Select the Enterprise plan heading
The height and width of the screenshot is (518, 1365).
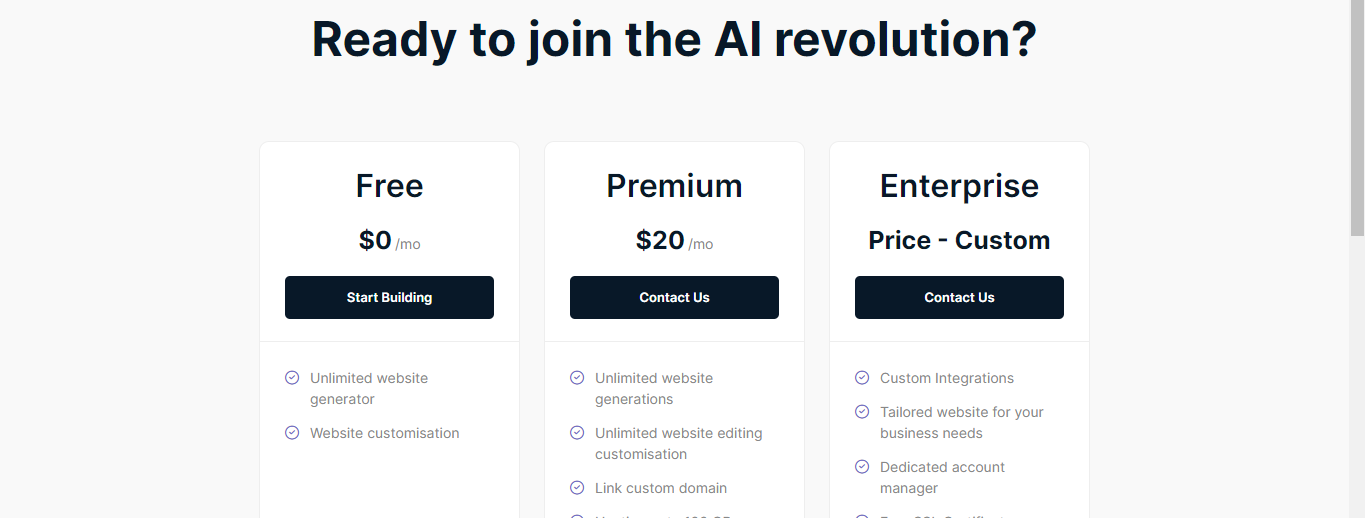click(x=959, y=187)
